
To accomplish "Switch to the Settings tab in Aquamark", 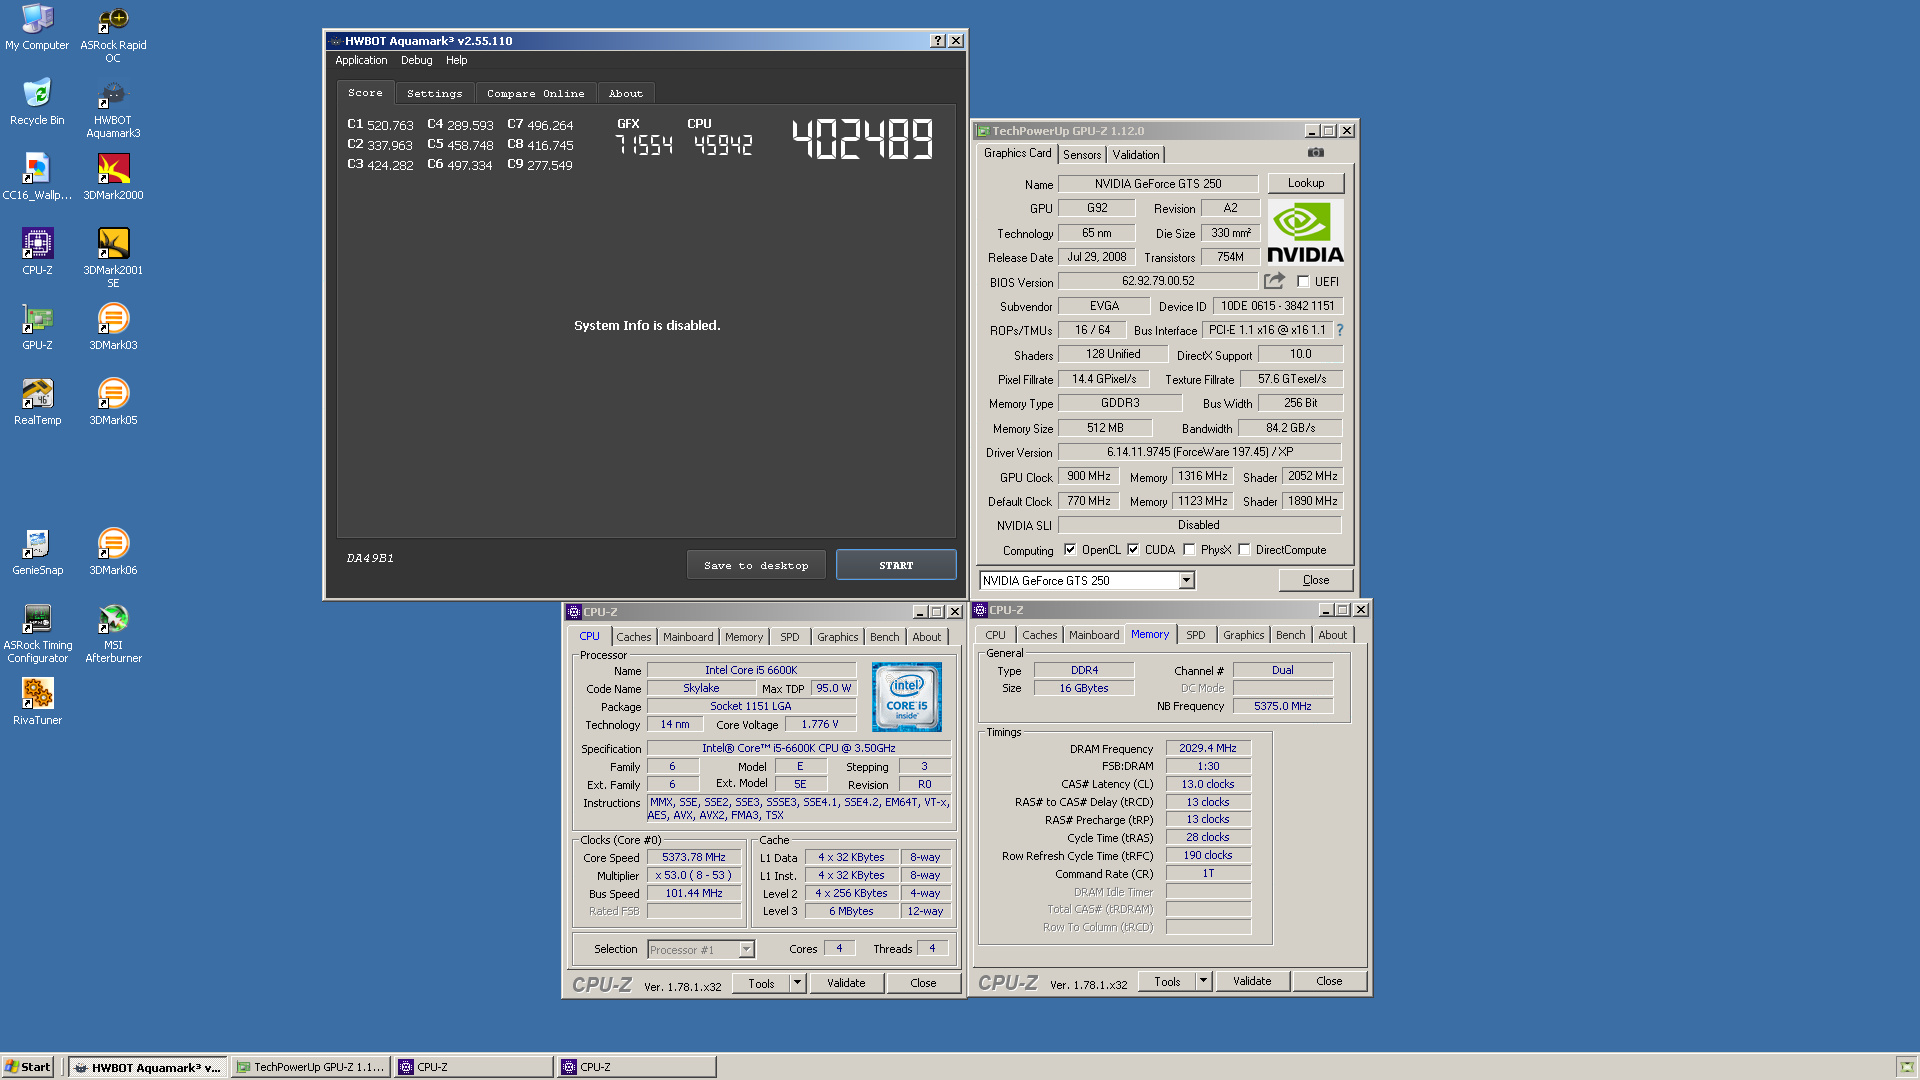I will pyautogui.click(x=435, y=93).
